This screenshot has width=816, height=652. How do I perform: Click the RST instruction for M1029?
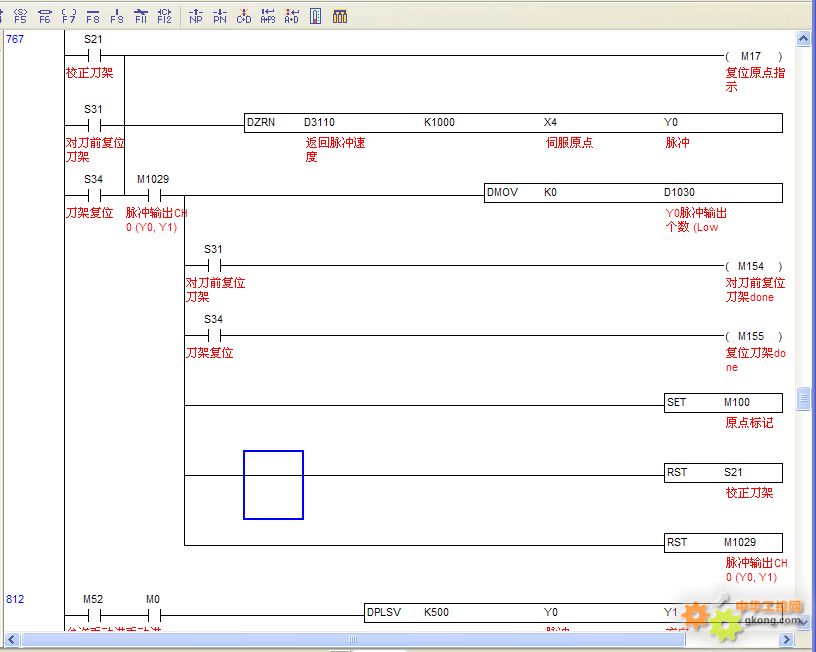click(677, 542)
